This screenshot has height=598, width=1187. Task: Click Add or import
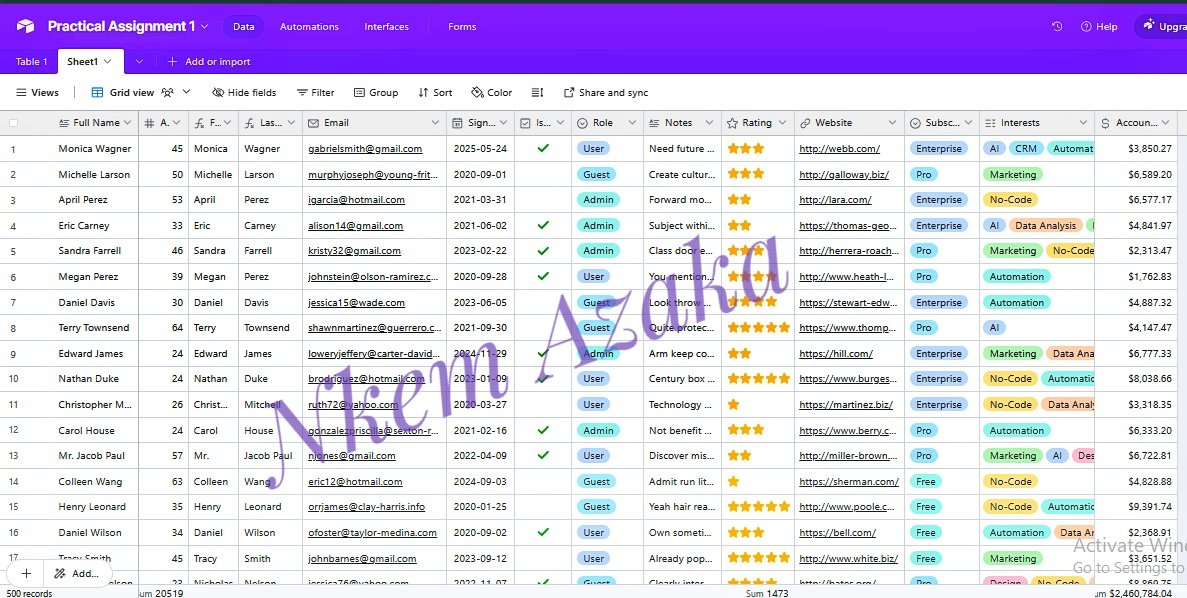(209, 61)
